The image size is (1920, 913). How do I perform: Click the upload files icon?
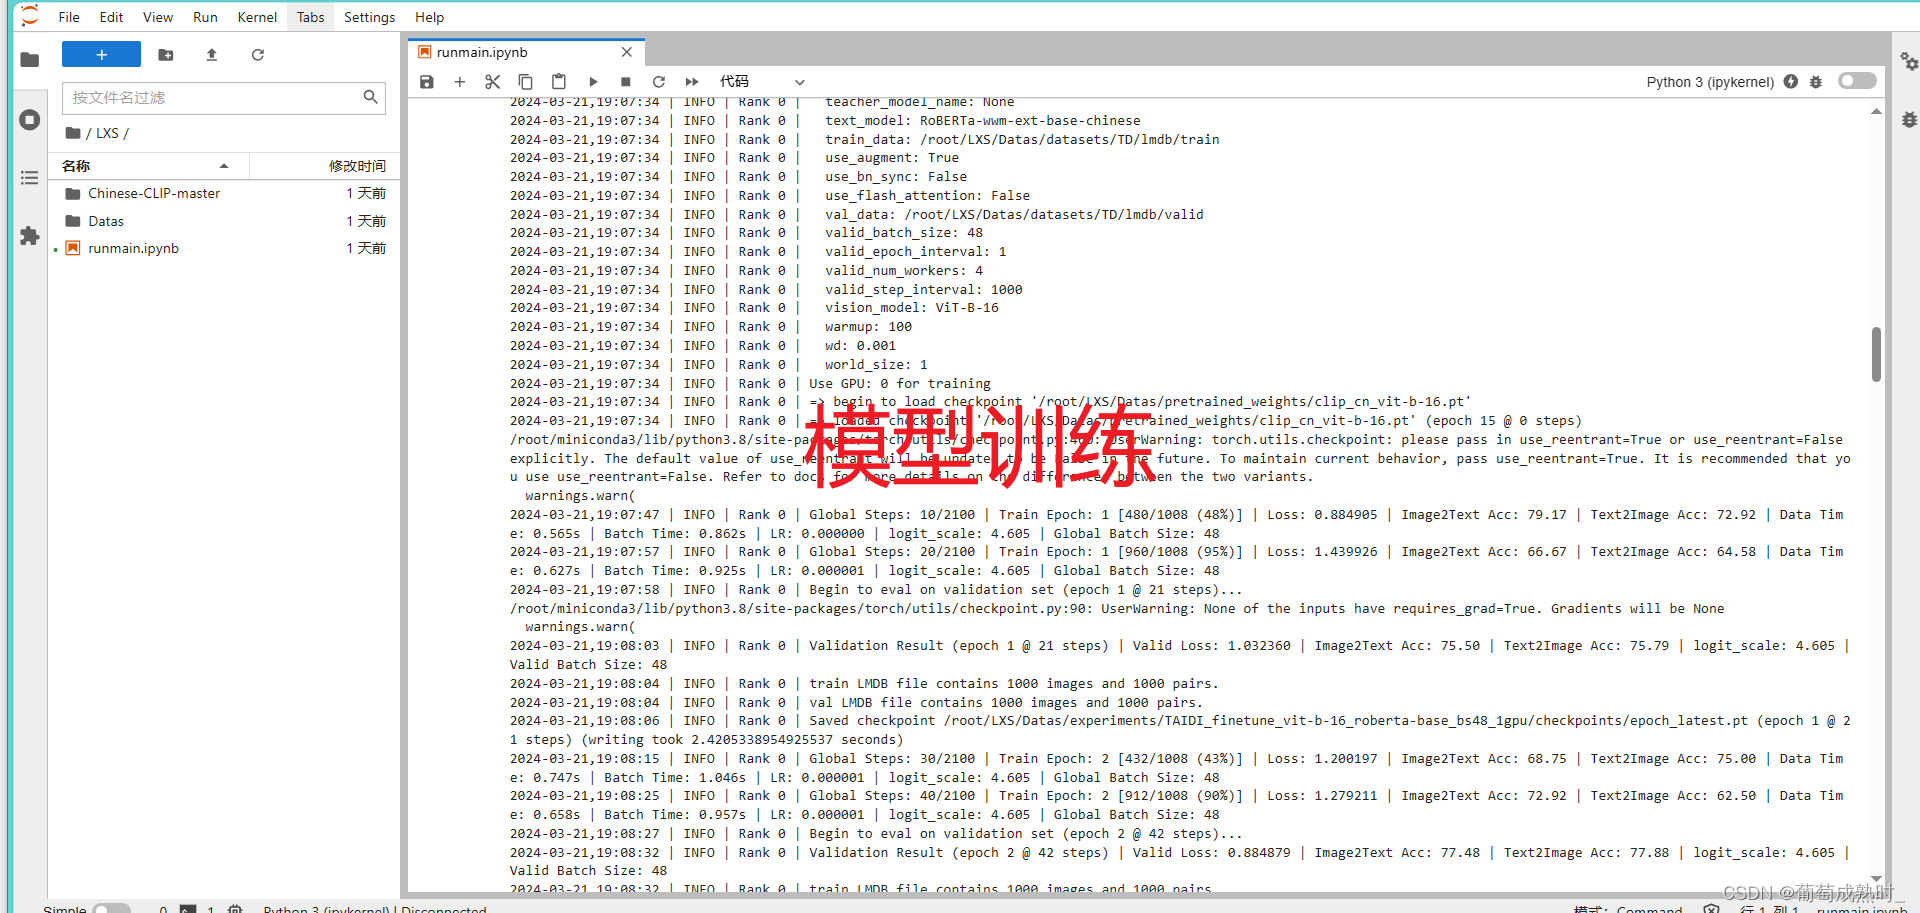[x=212, y=55]
